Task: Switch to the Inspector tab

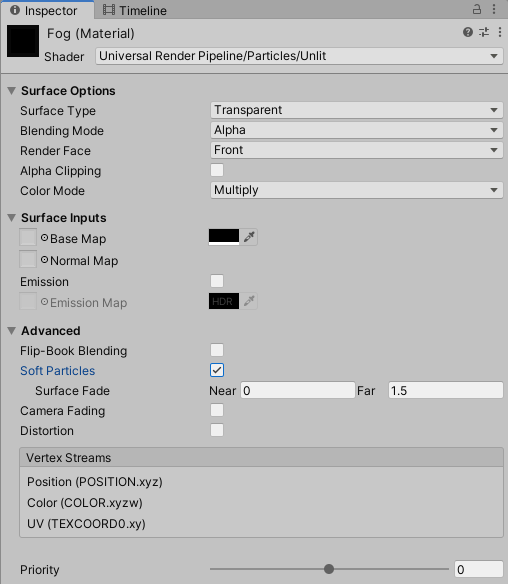Action: click(x=47, y=10)
